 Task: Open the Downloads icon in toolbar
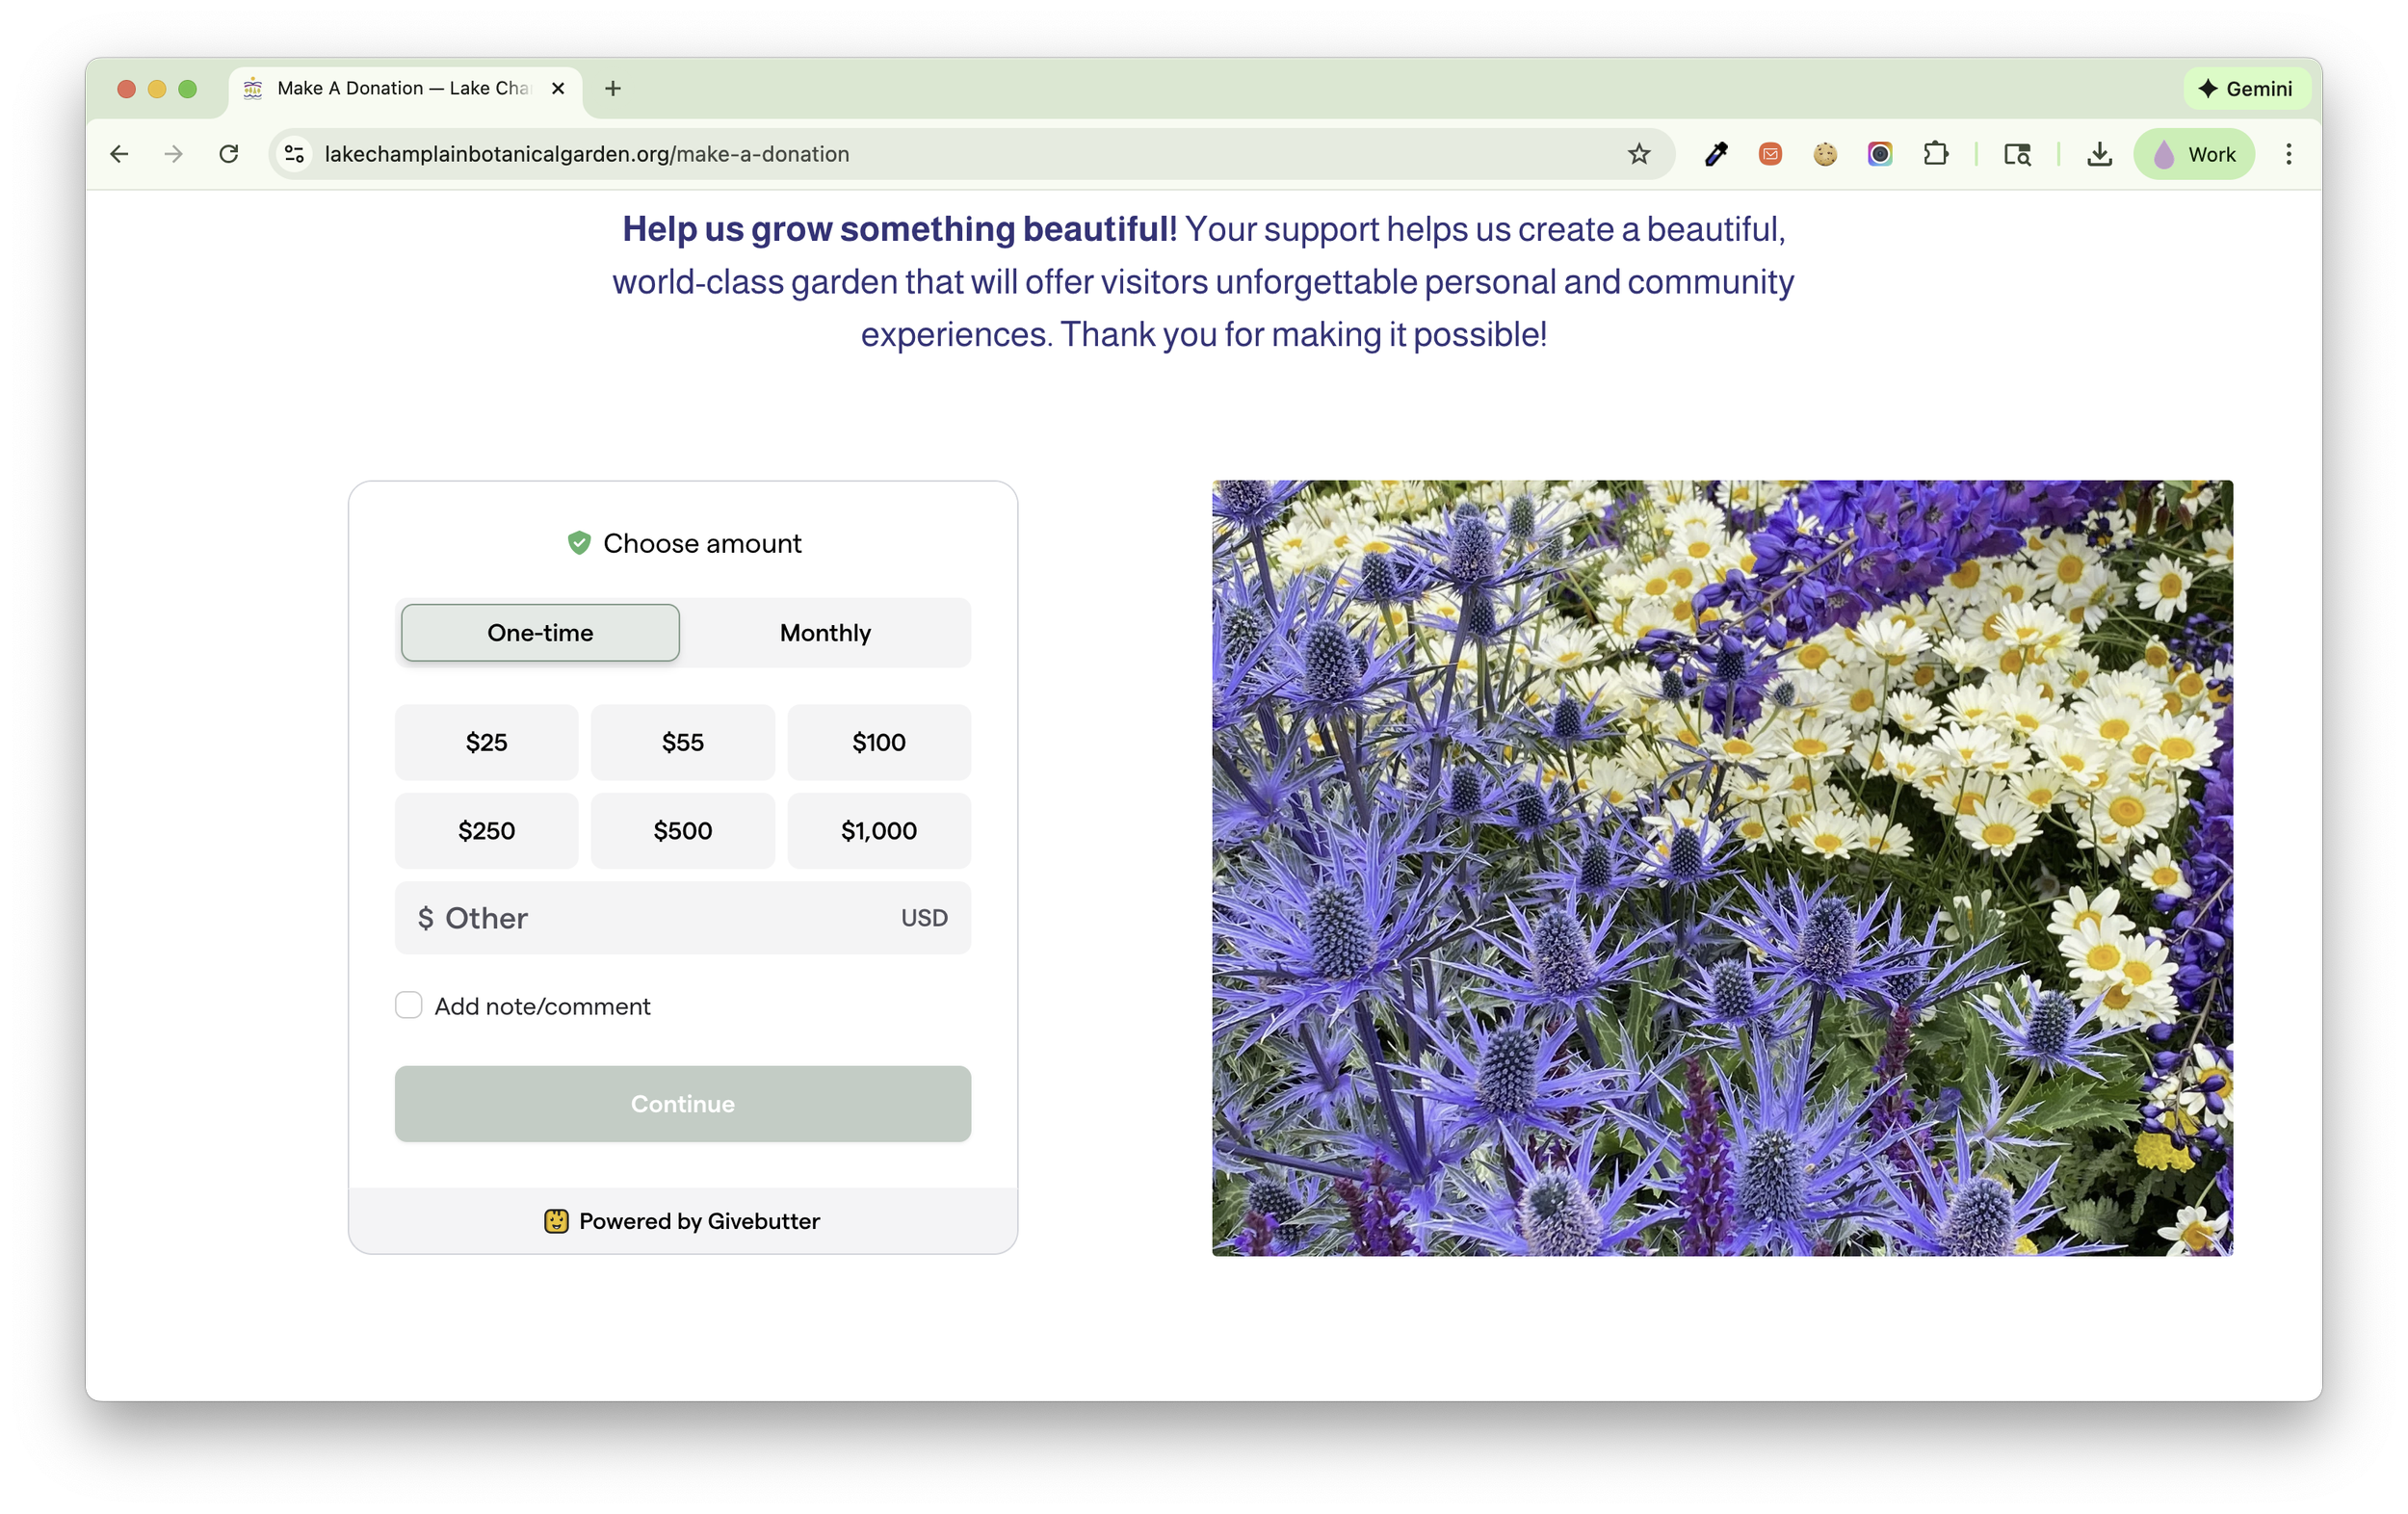click(2099, 154)
